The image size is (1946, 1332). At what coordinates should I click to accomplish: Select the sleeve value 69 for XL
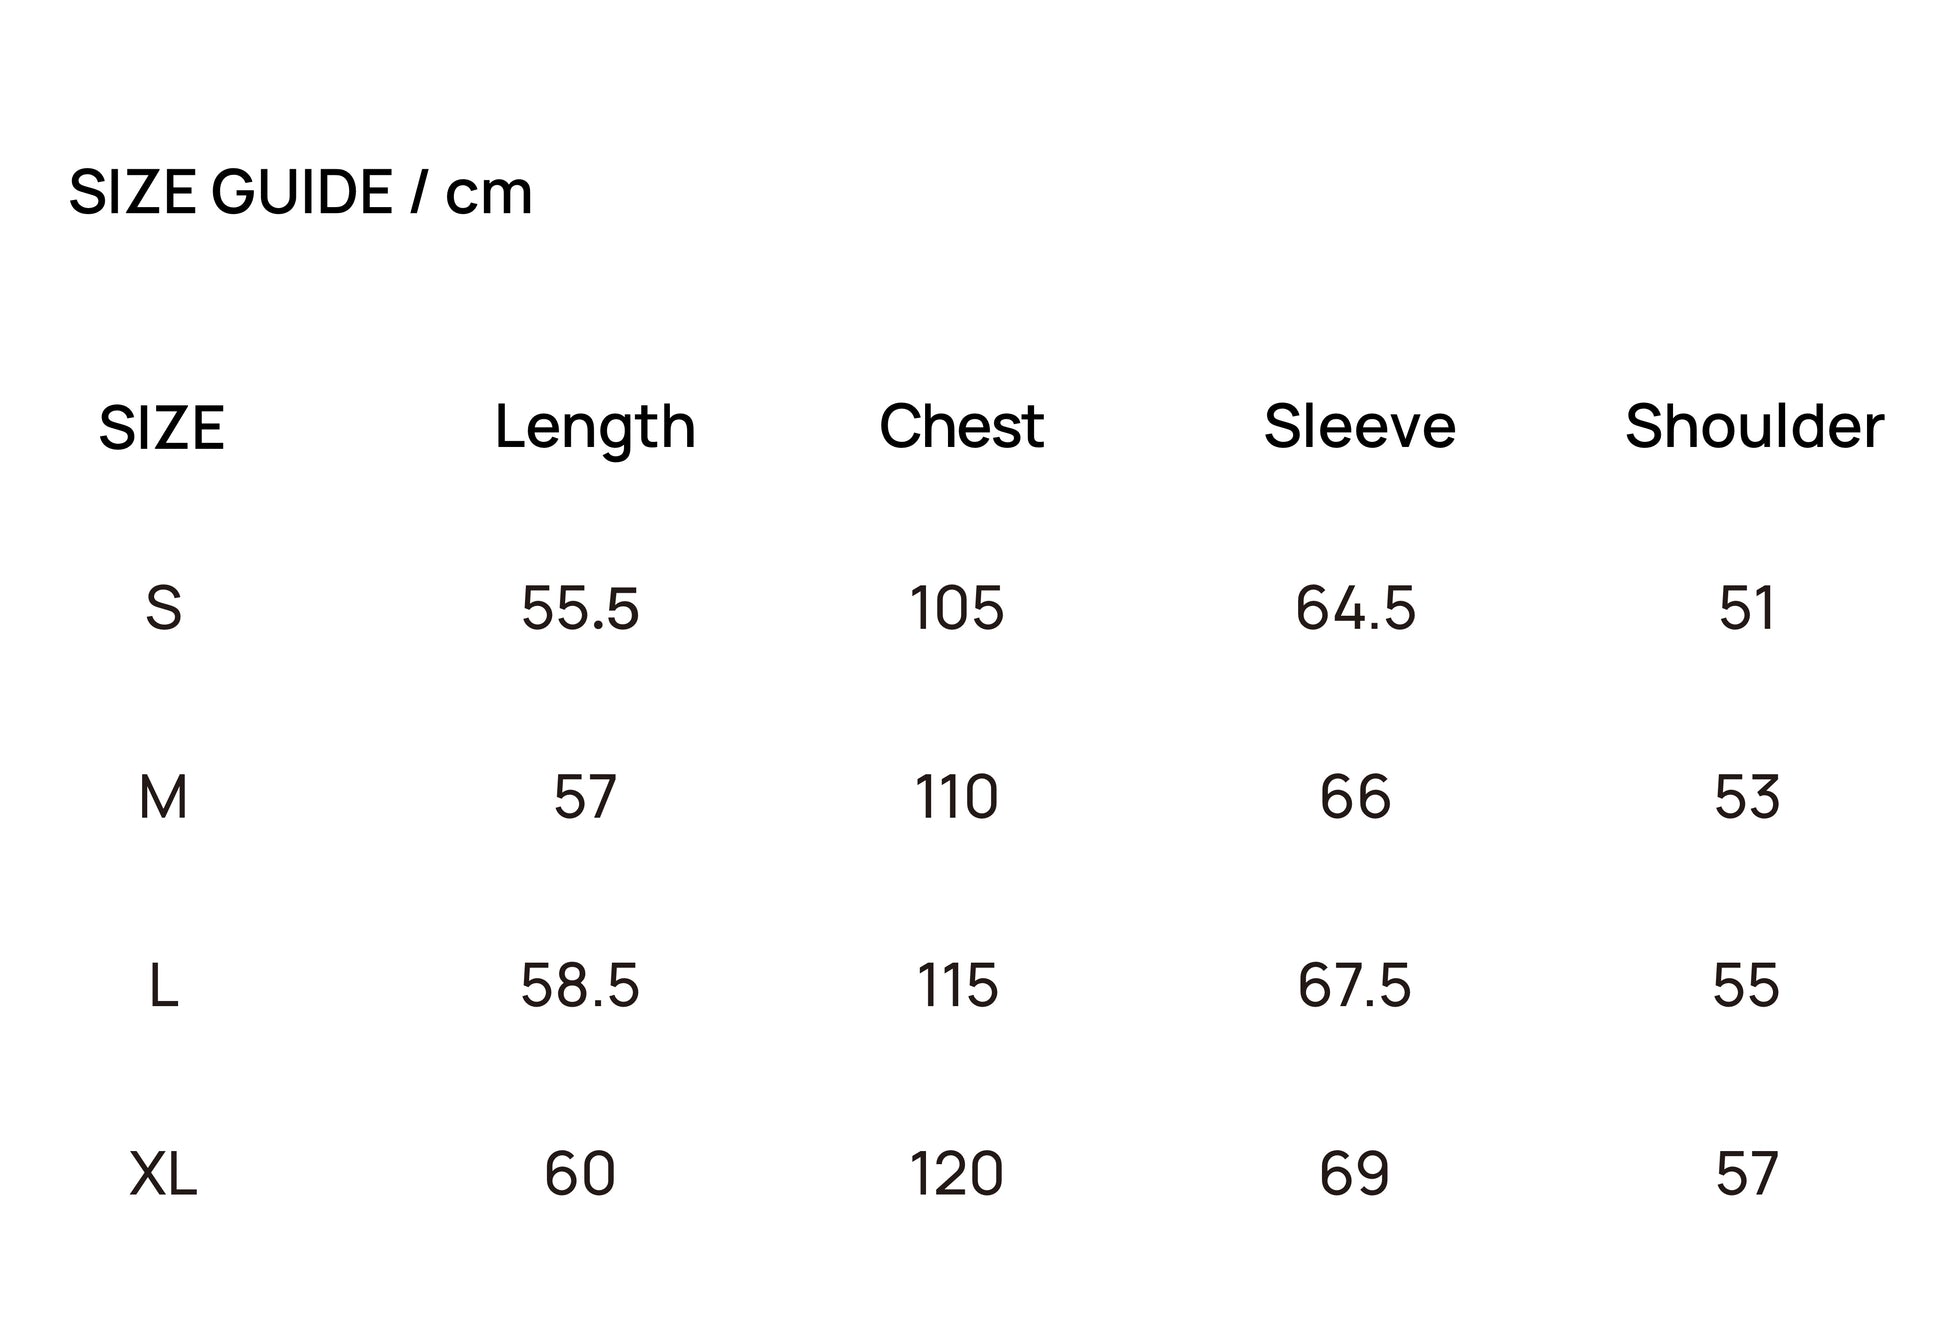point(1355,1174)
